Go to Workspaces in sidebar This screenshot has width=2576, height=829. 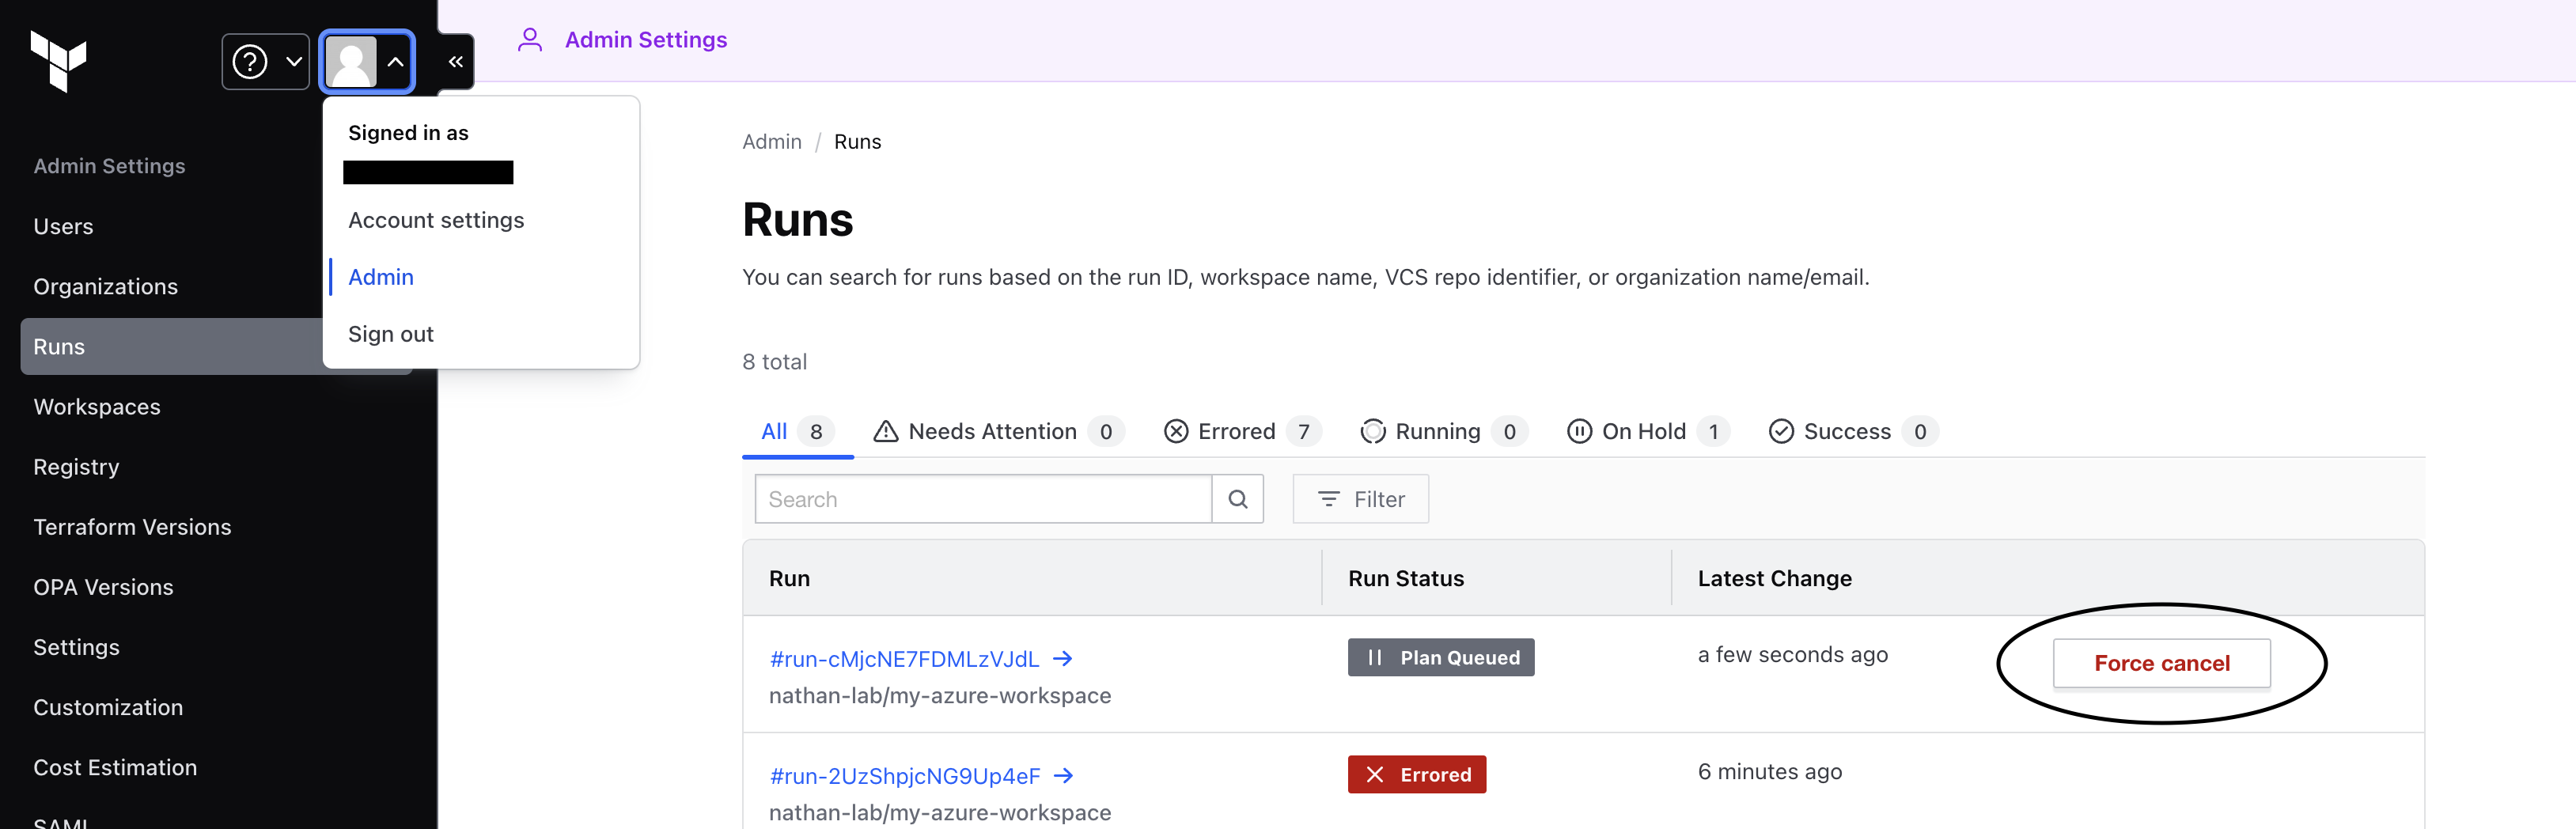(97, 407)
